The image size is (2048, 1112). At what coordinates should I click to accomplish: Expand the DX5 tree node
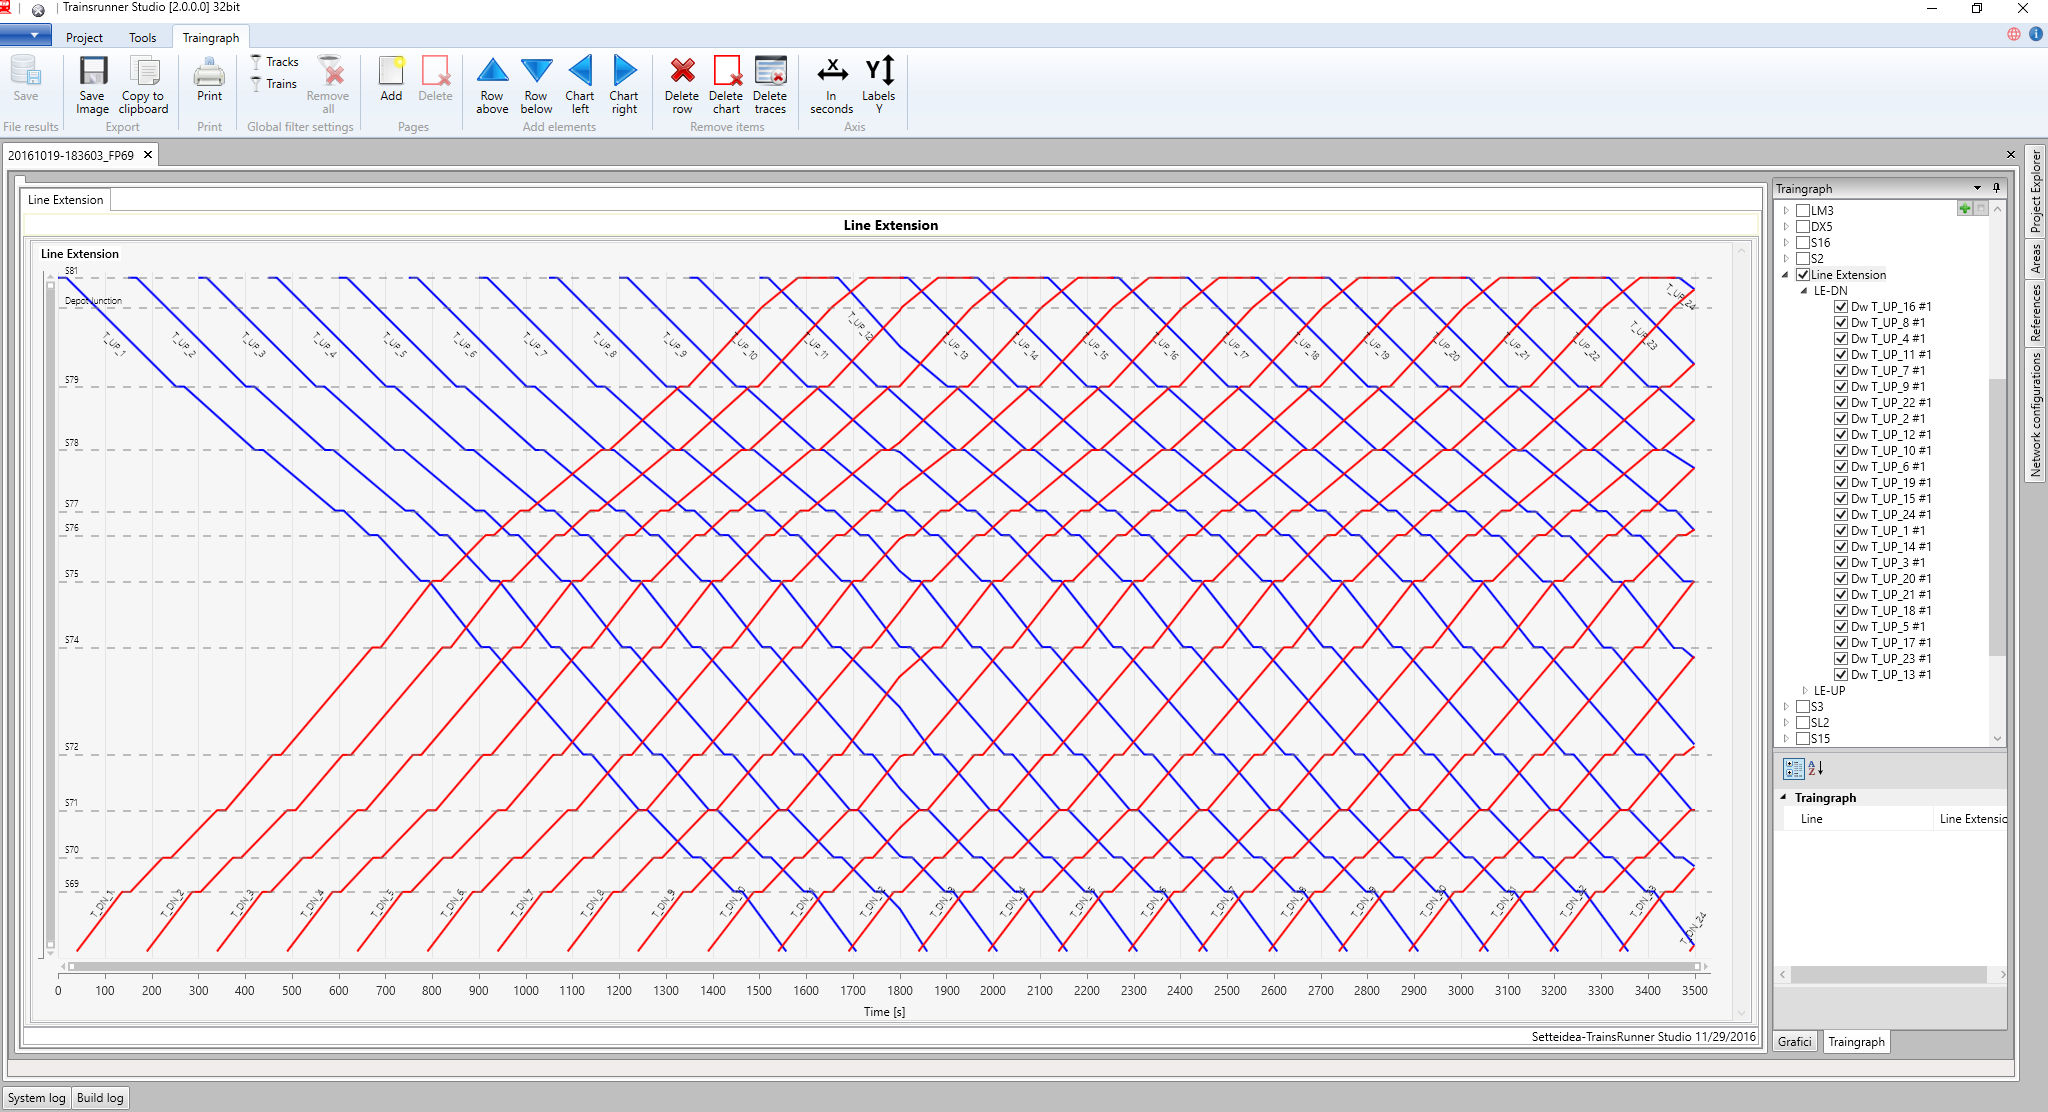pos(1786,227)
